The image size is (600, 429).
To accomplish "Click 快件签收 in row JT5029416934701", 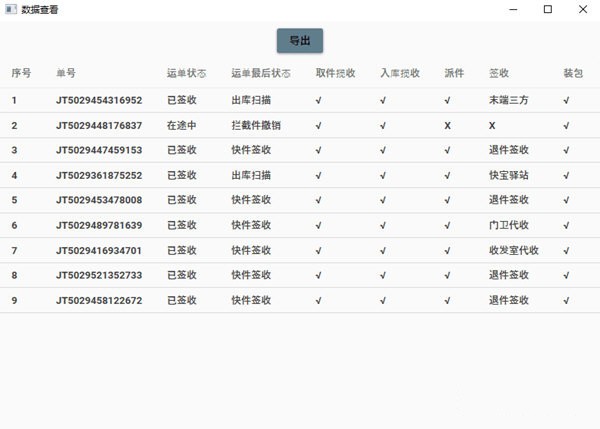I will pos(251,250).
